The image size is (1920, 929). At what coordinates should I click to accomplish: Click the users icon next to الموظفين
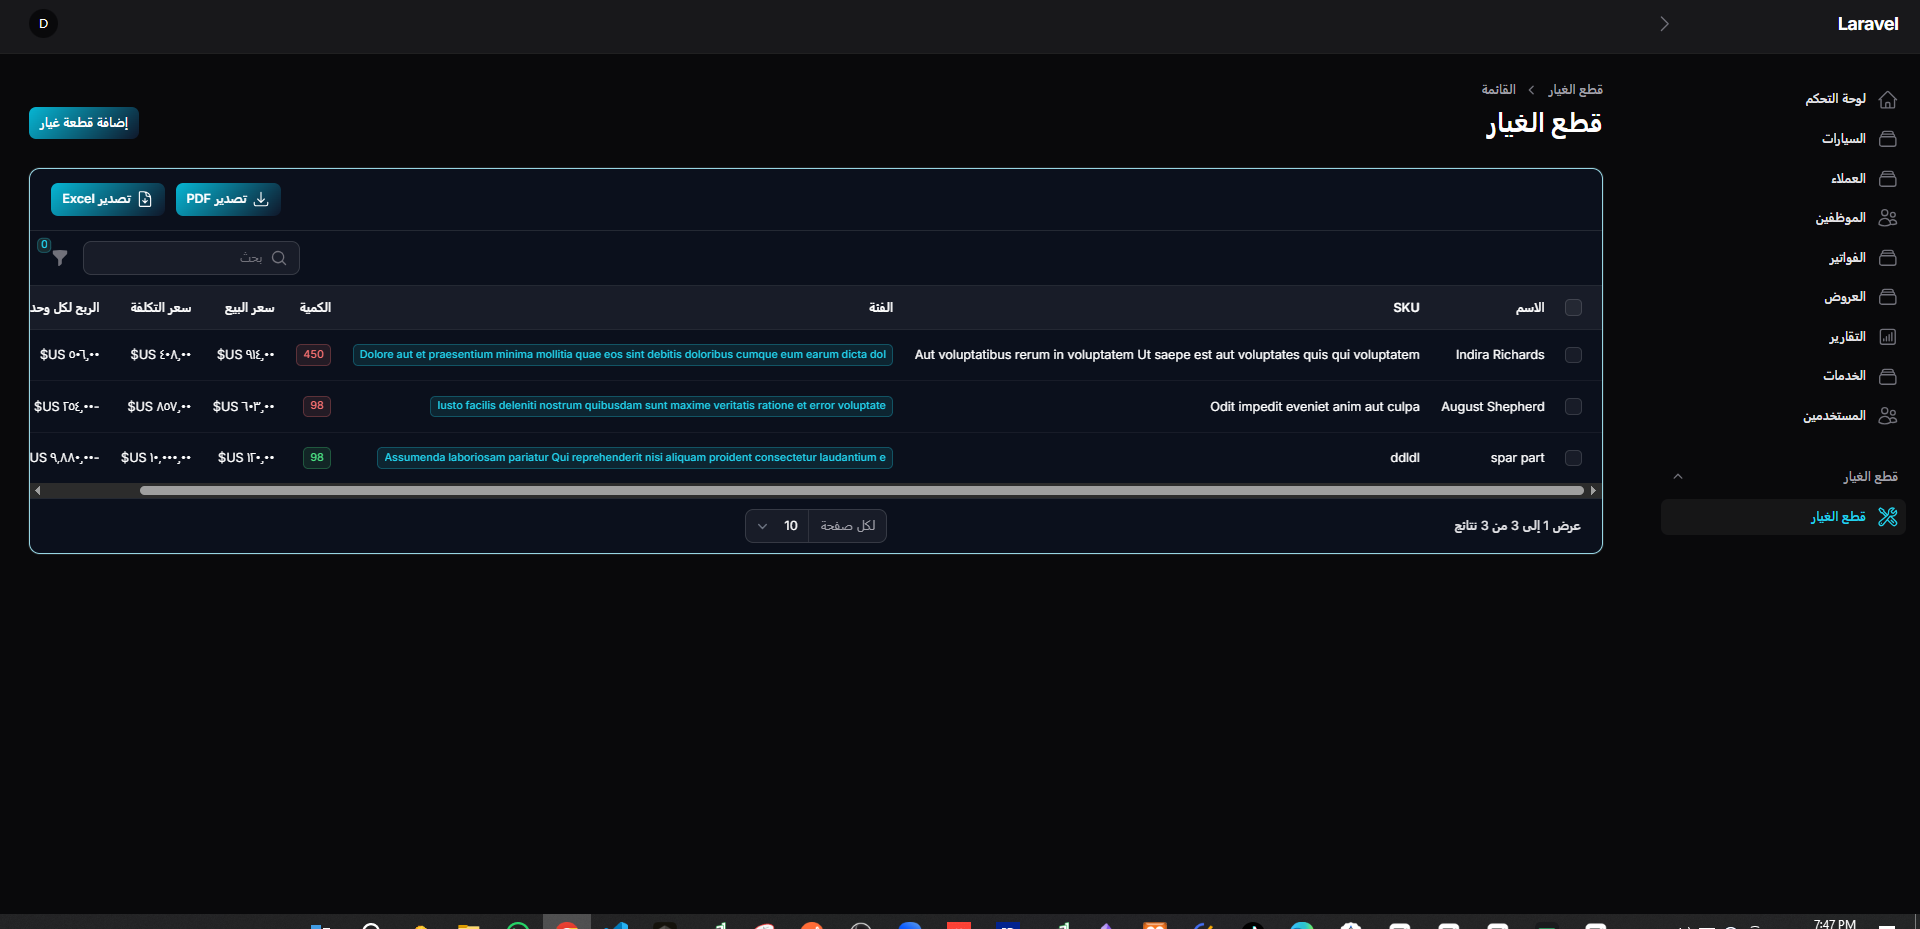[x=1887, y=218]
